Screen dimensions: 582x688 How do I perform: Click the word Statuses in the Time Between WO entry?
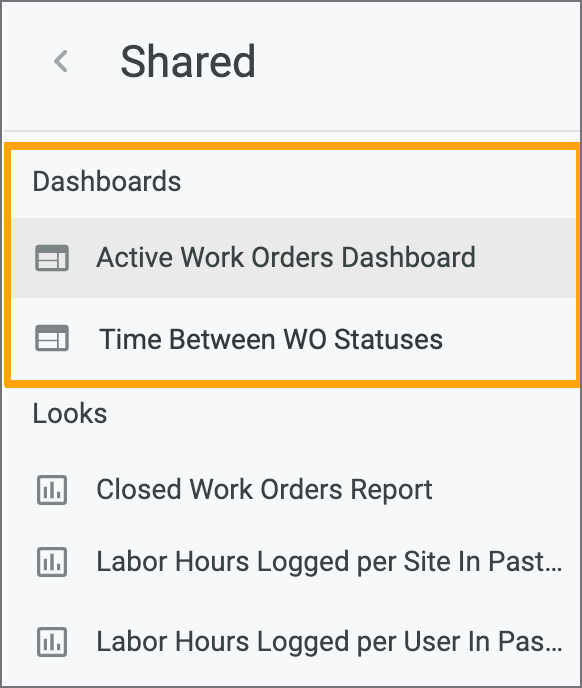point(388,340)
